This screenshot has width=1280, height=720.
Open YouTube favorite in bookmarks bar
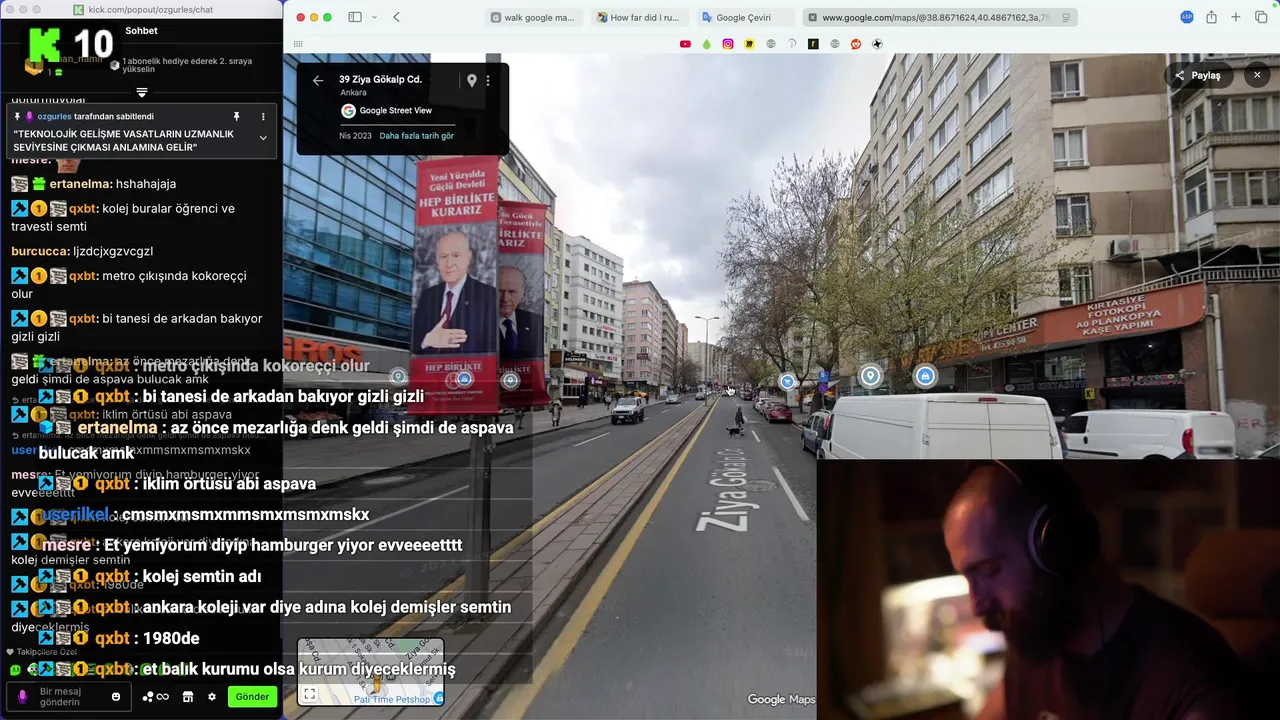[685, 44]
